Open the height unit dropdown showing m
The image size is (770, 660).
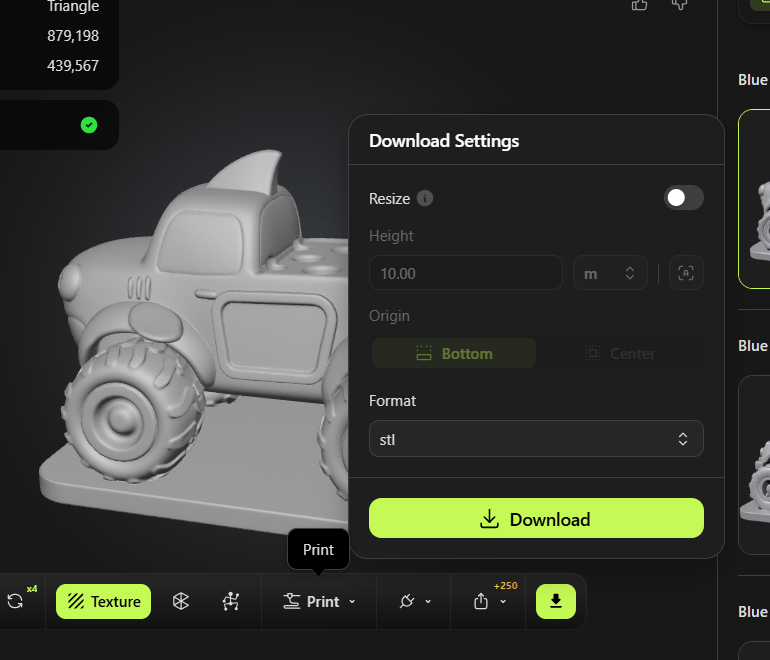coord(610,273)
